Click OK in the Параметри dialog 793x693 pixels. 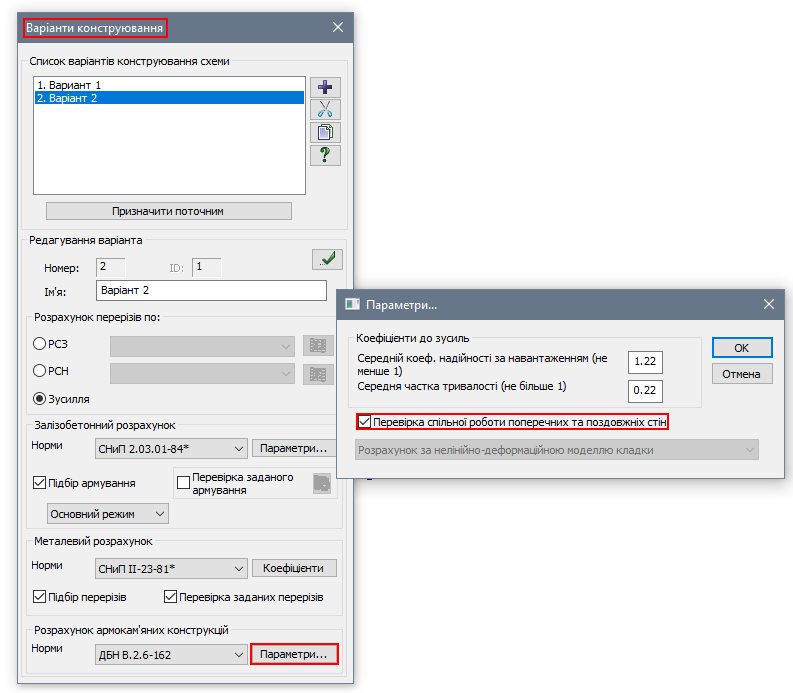(742, 347)
